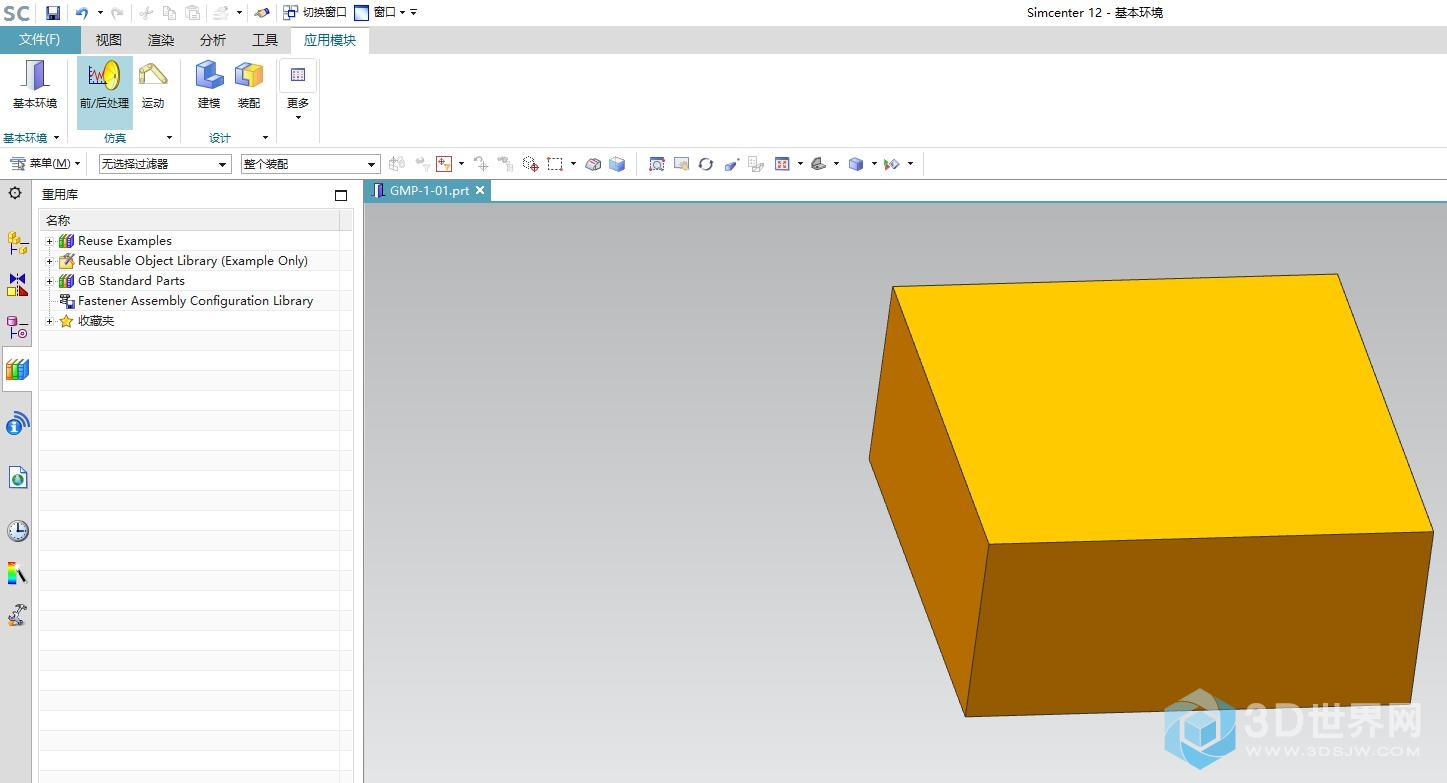
Task: Click the Pan hand icon
Action: click(x=682, y=164)
